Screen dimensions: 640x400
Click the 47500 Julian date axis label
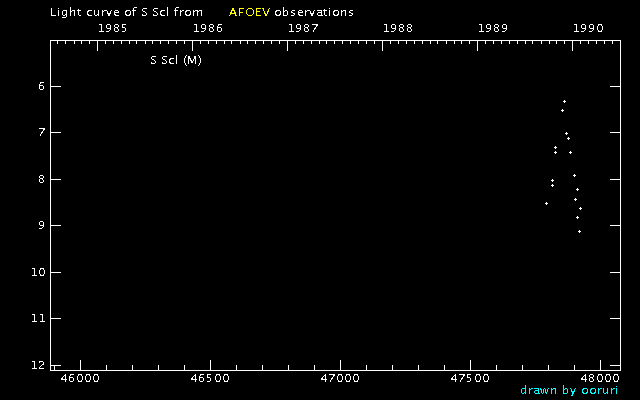(x=470, y=378)
